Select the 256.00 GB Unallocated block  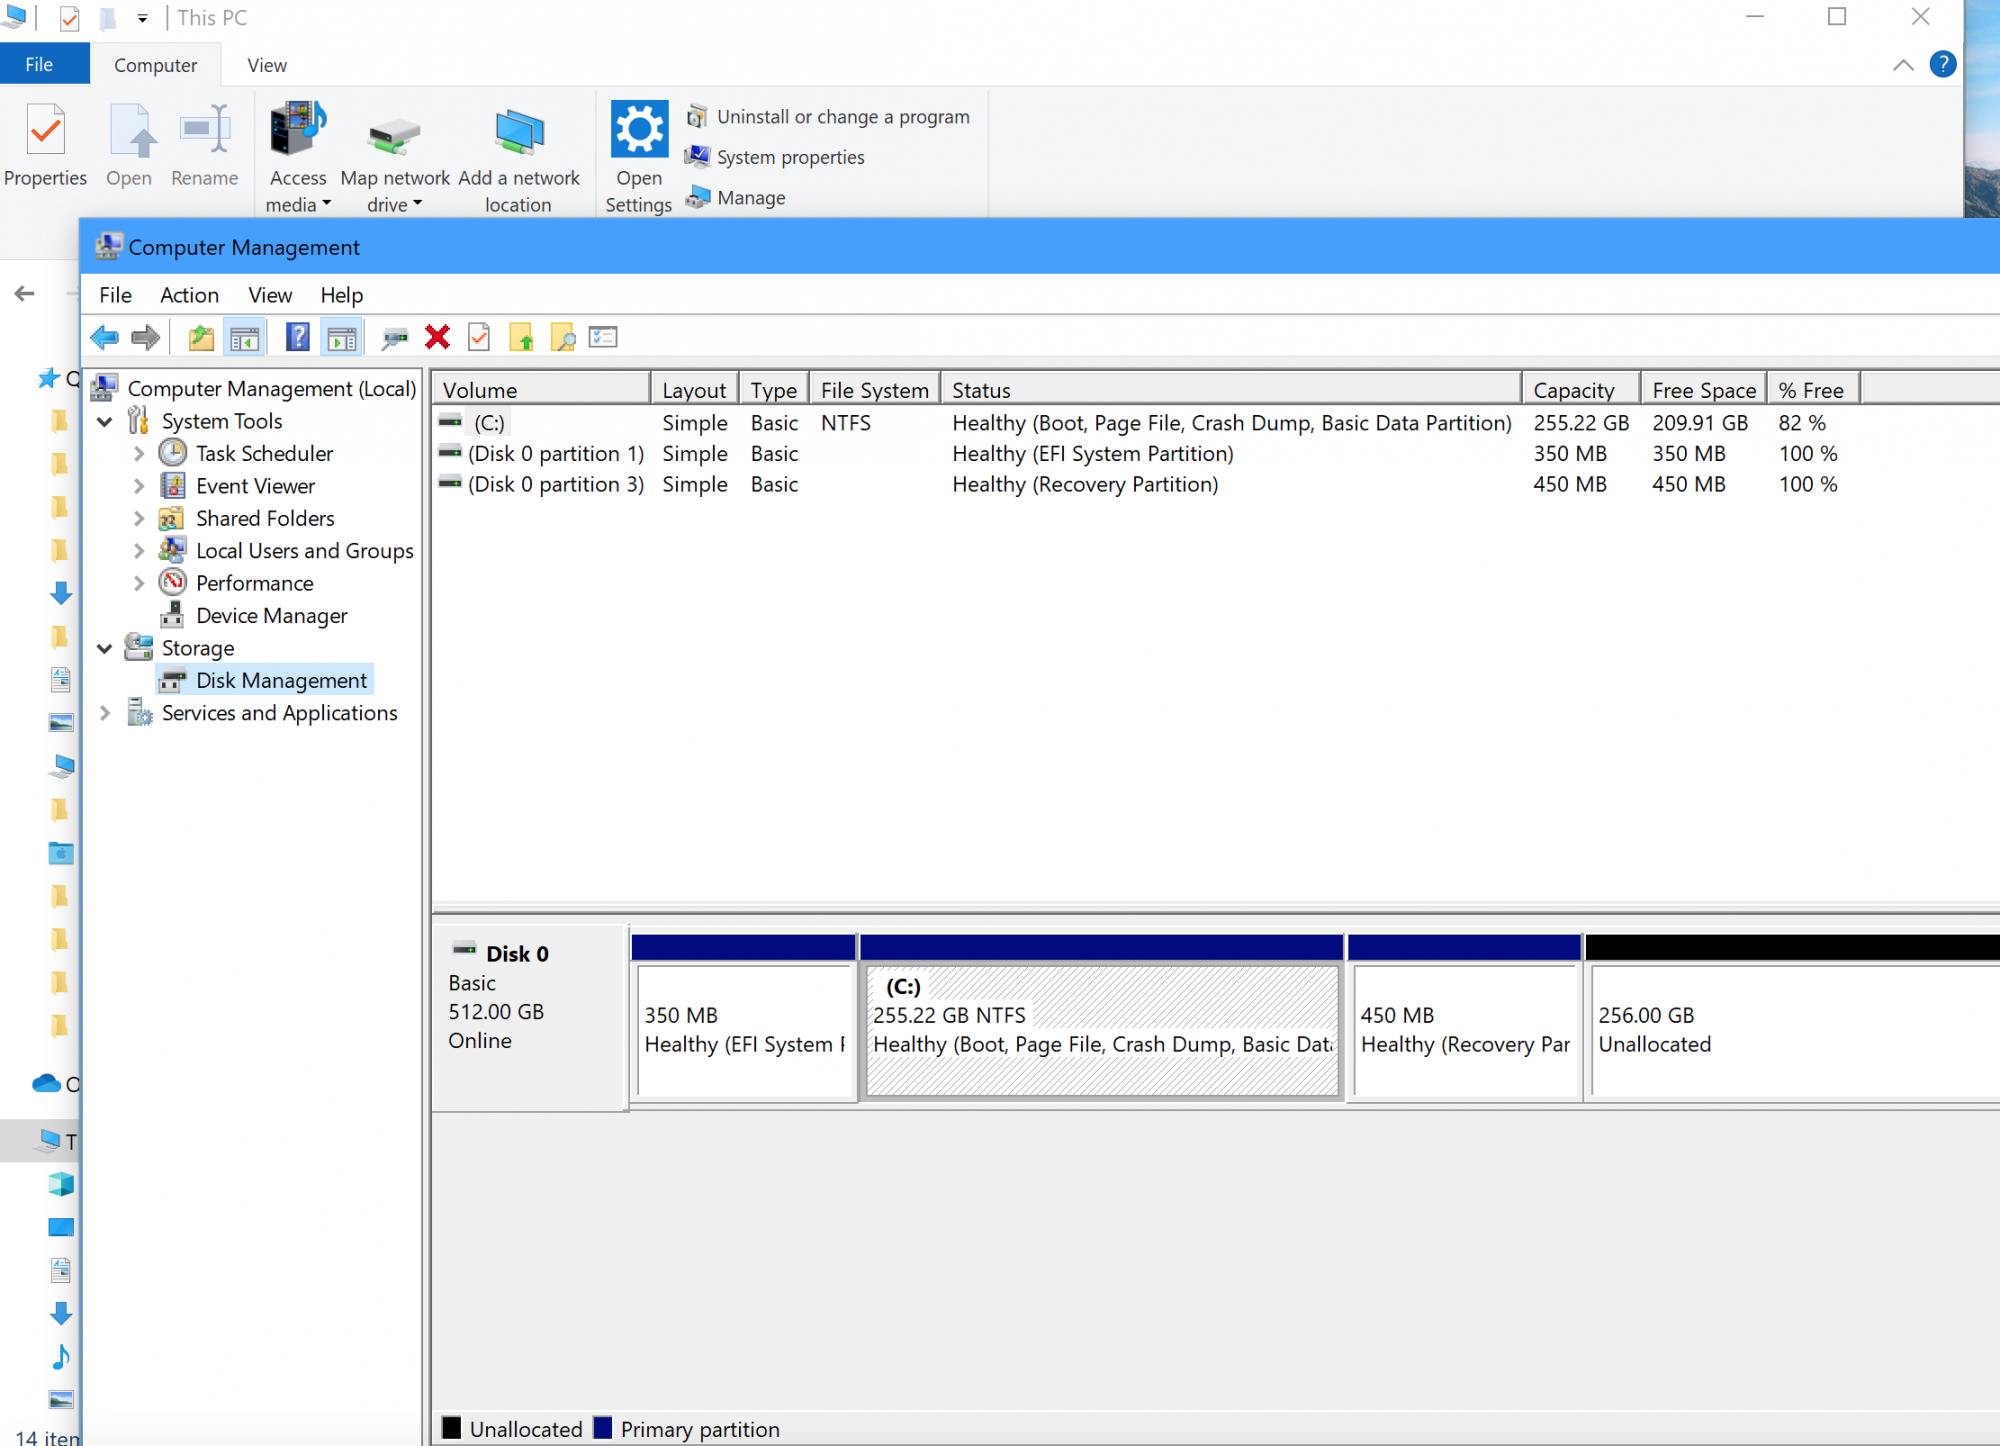[1793, 1018]
